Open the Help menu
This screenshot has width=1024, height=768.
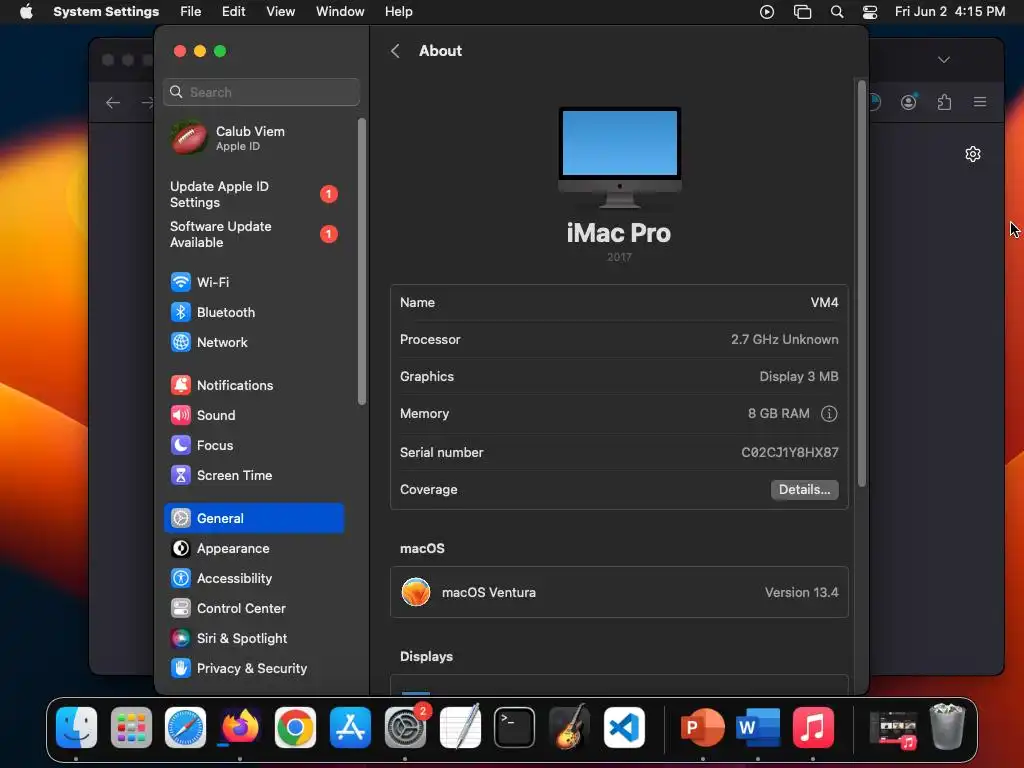pos(398,12)
